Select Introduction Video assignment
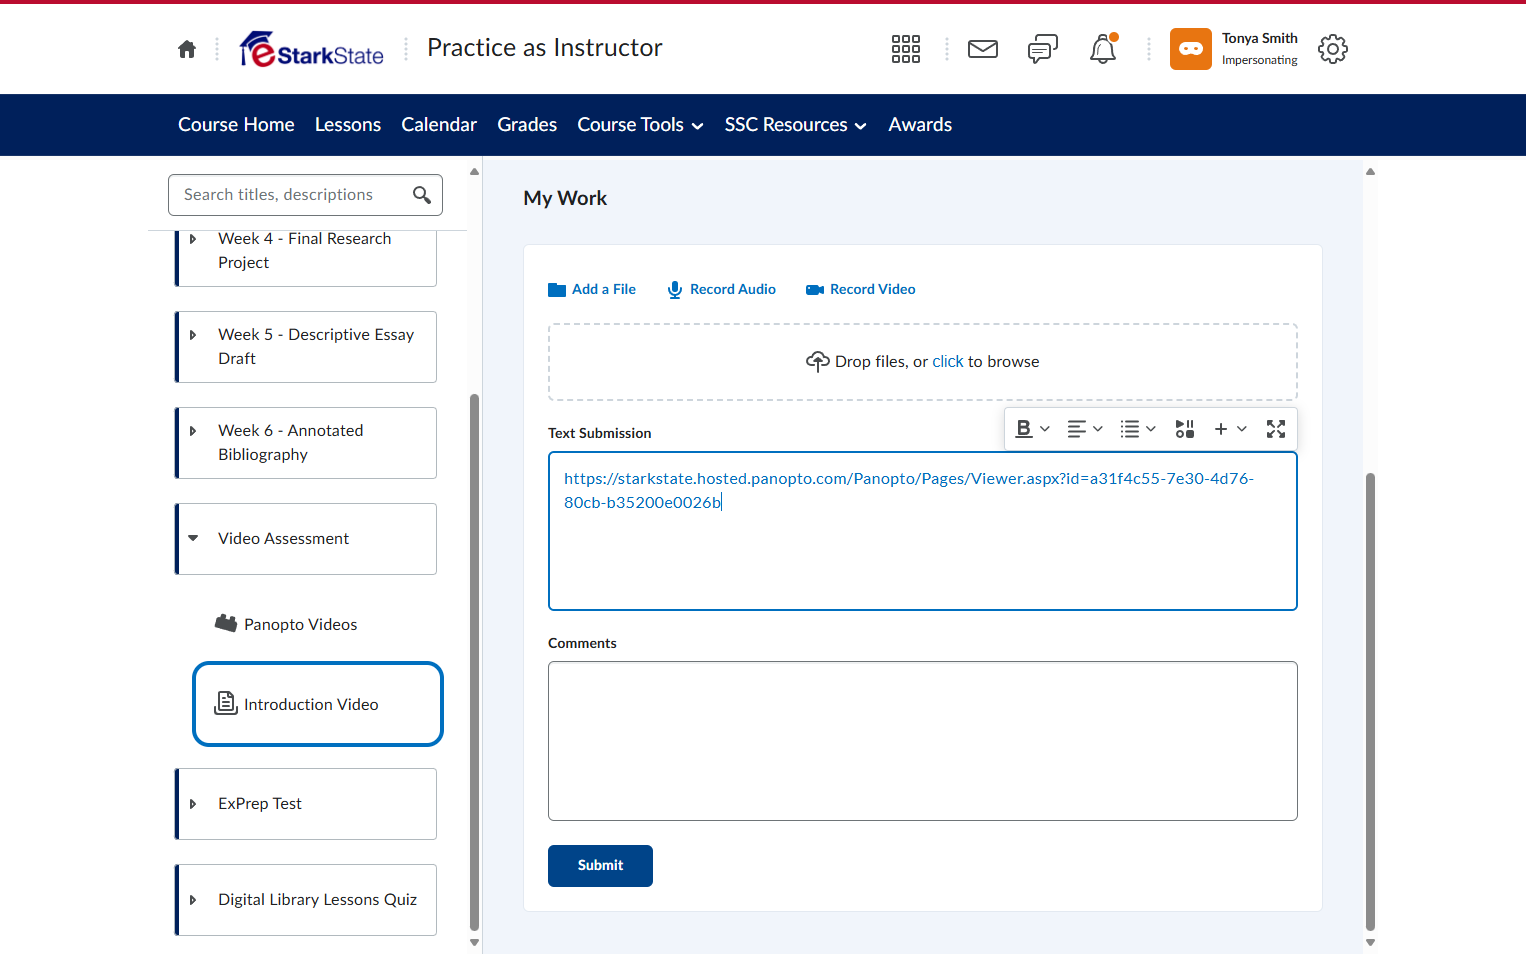Viewport: 1526px width, 954px height. pos(318,704)
